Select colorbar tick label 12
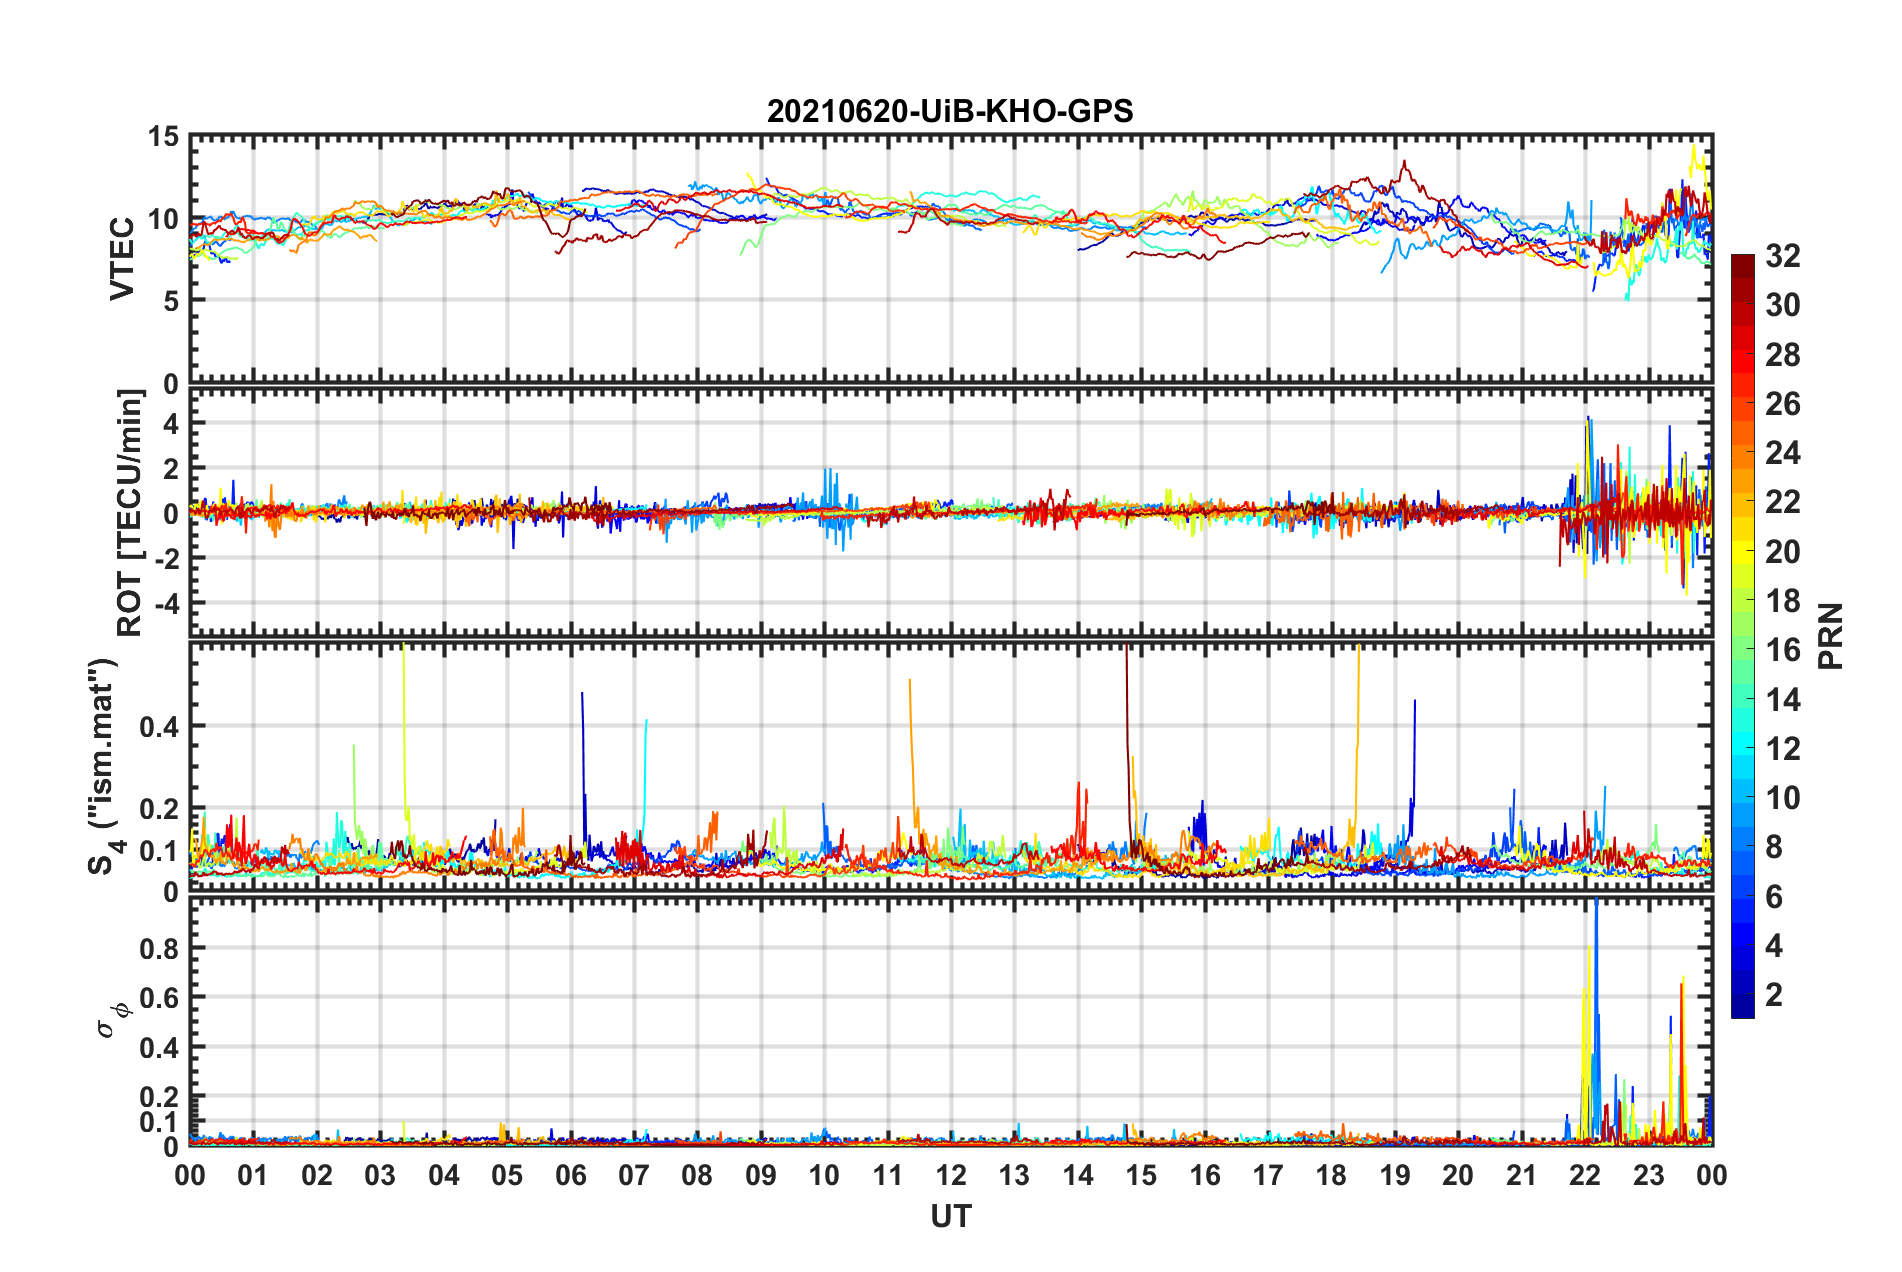 pos(1782,749)
